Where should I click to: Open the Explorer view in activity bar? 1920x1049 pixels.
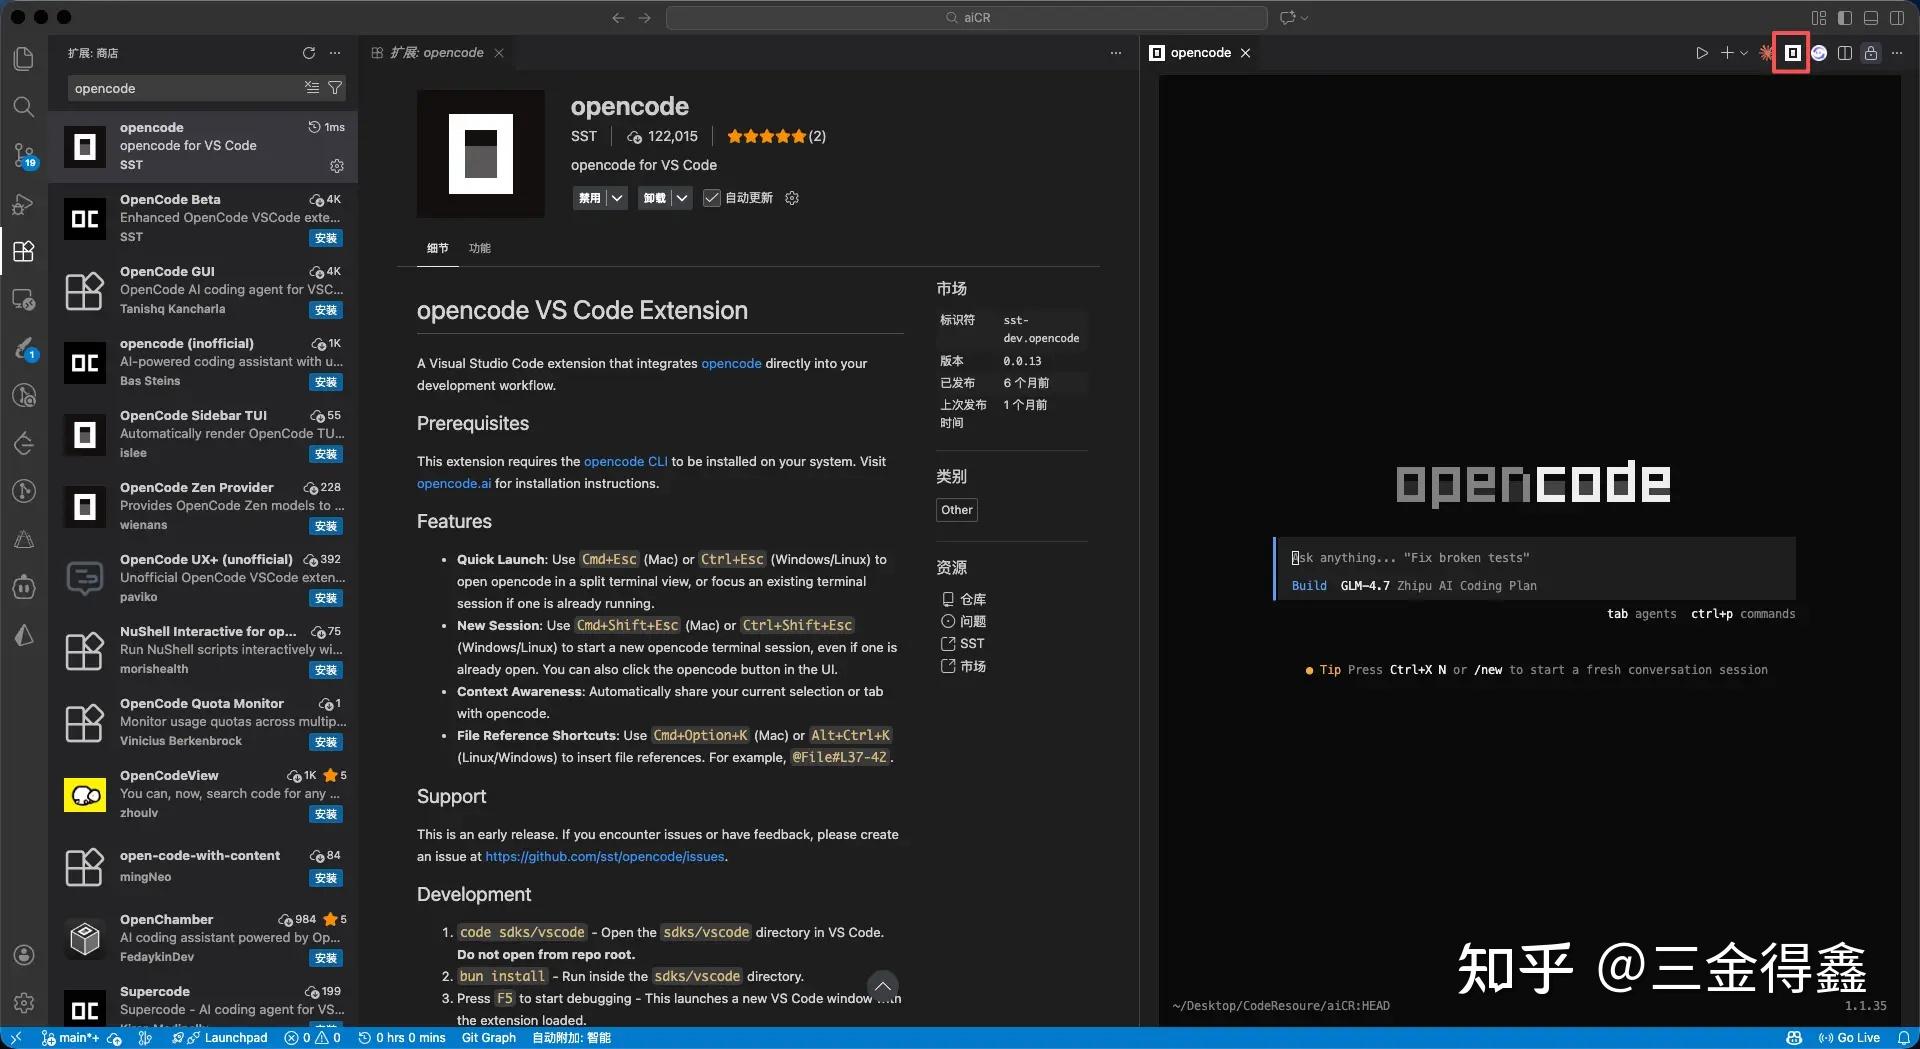point(24,58)
